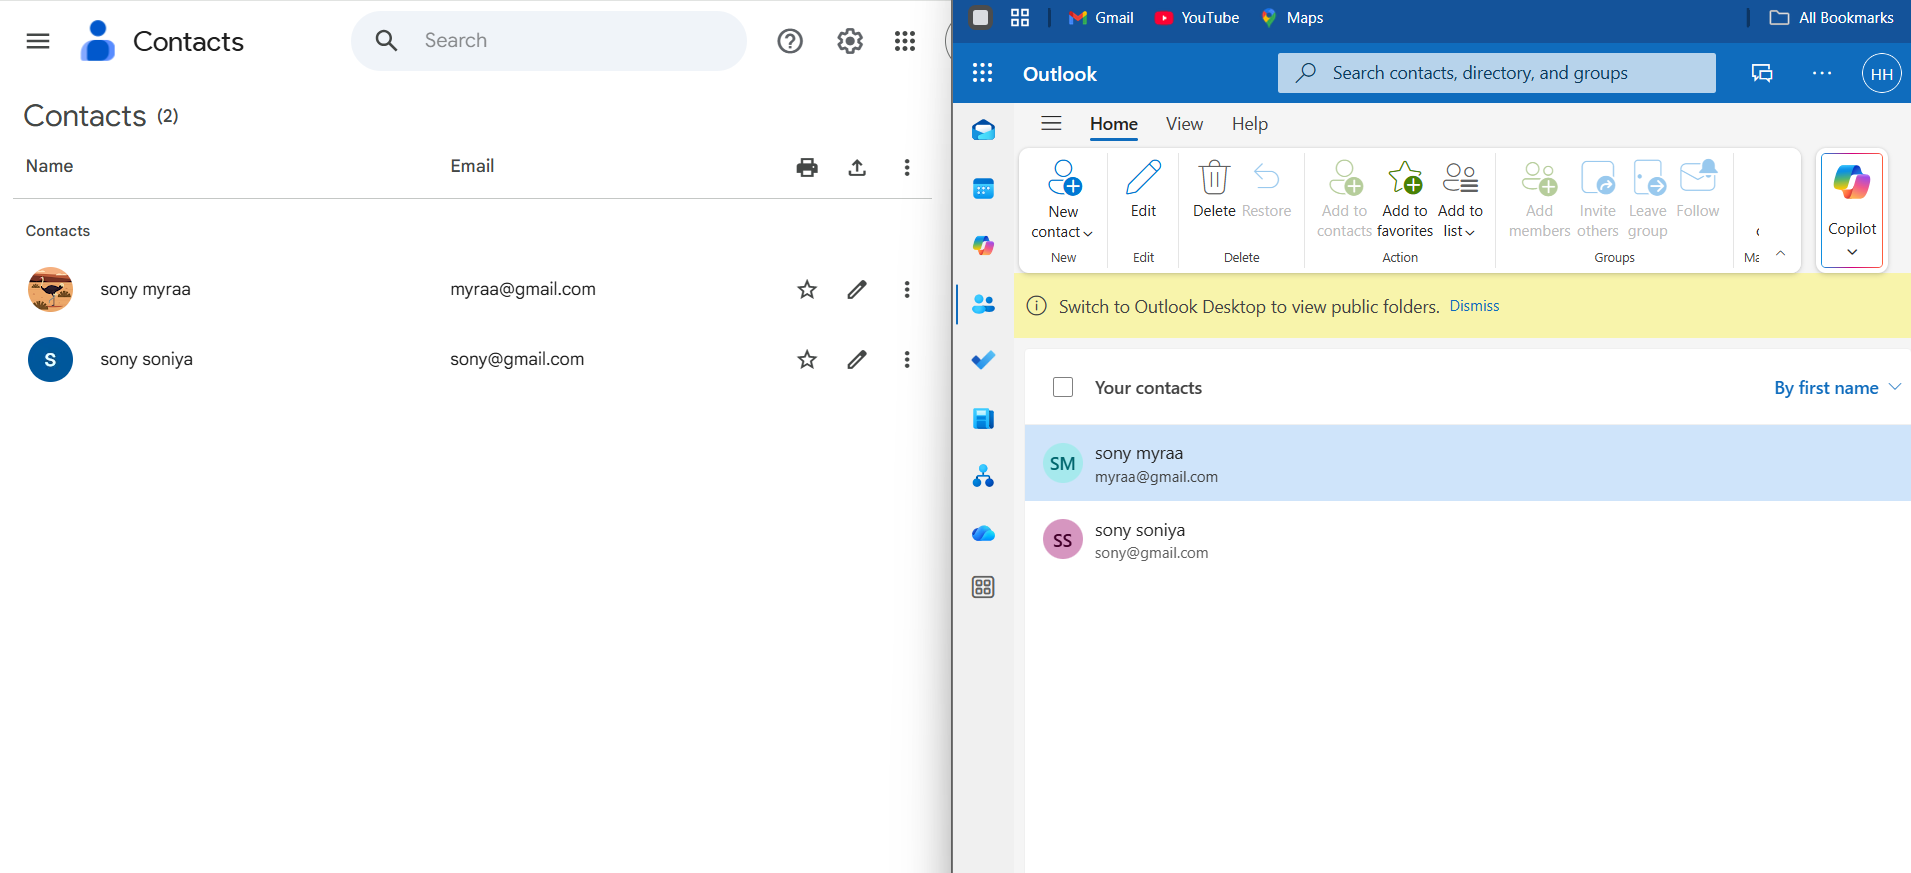This screenshot has height=873, width=1911.
Task: Edit sony myraa with pencil icon
Action: tap(857, 289)
